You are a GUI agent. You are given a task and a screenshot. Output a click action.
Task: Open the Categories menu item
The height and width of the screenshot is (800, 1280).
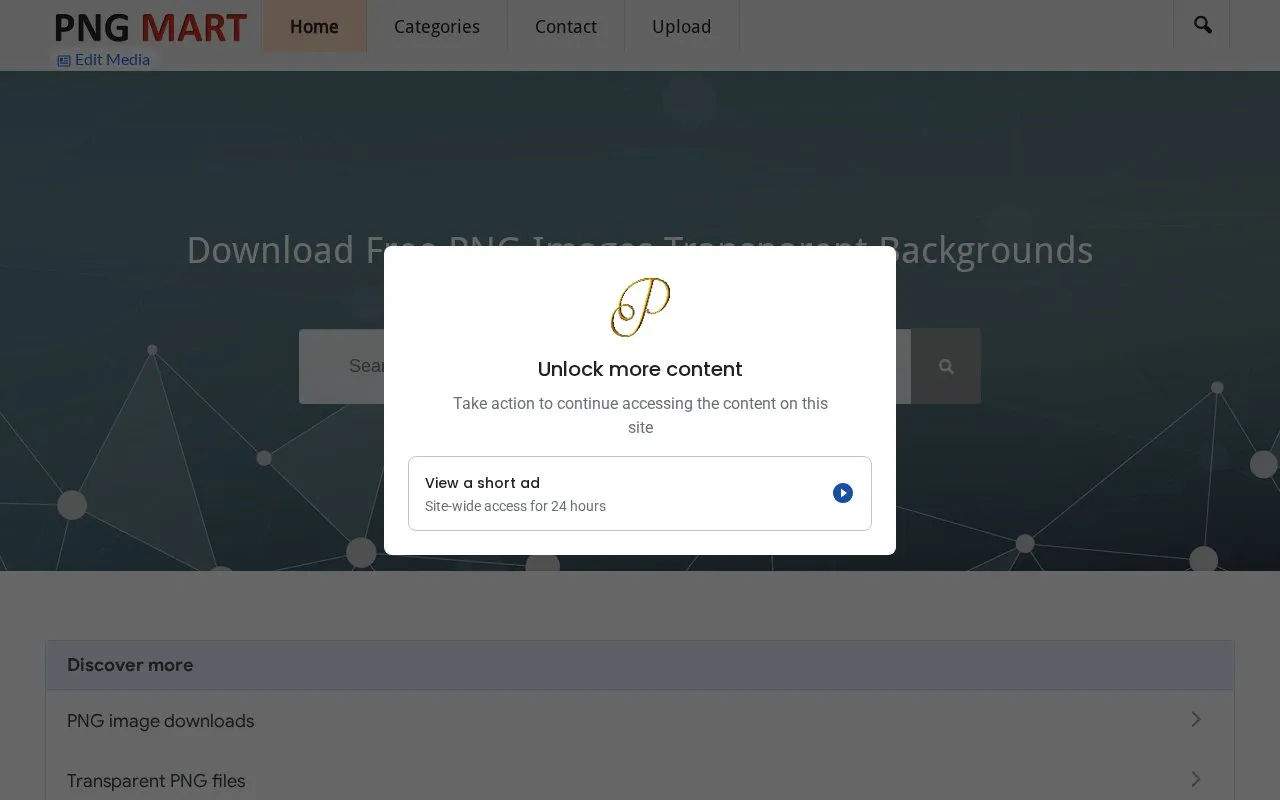coord(437,26)
